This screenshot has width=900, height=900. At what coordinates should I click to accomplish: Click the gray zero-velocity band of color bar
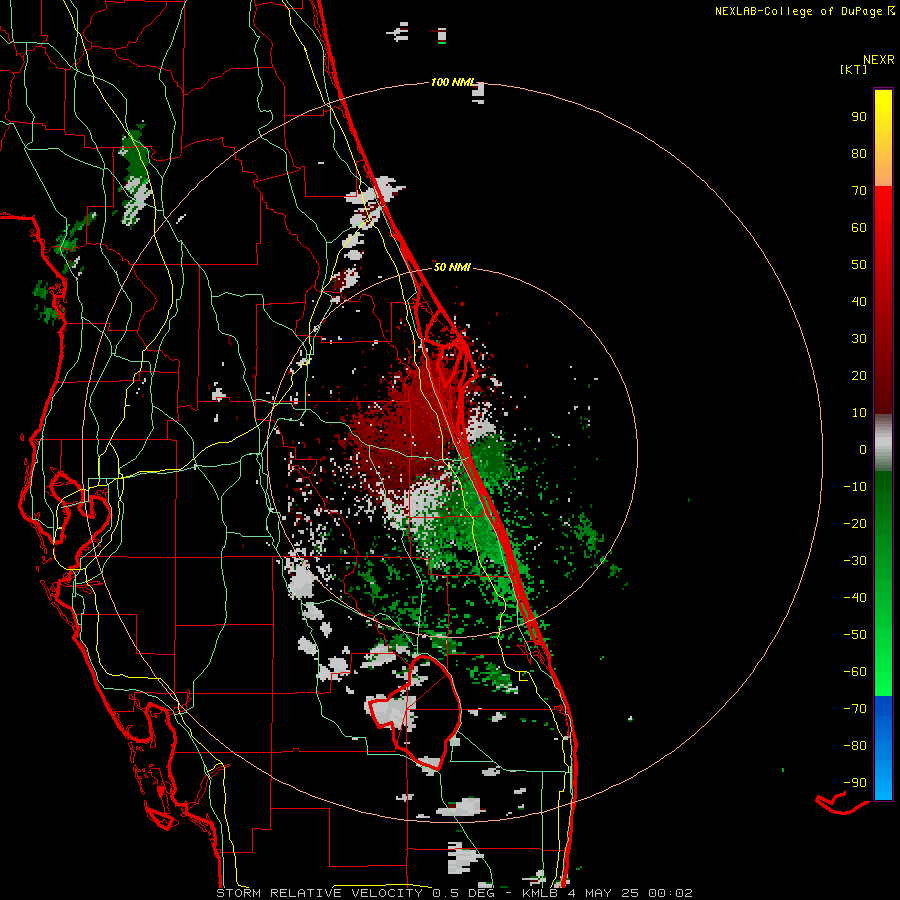coord(883,442)
